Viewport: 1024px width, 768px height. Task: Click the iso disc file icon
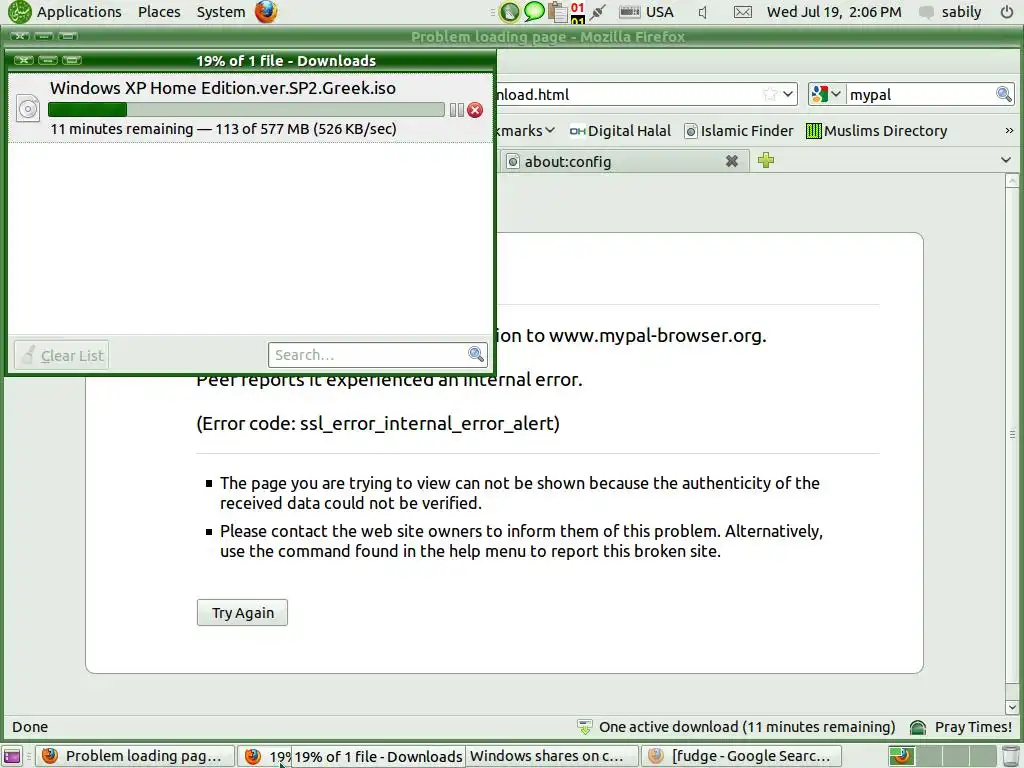coord(28,108)
